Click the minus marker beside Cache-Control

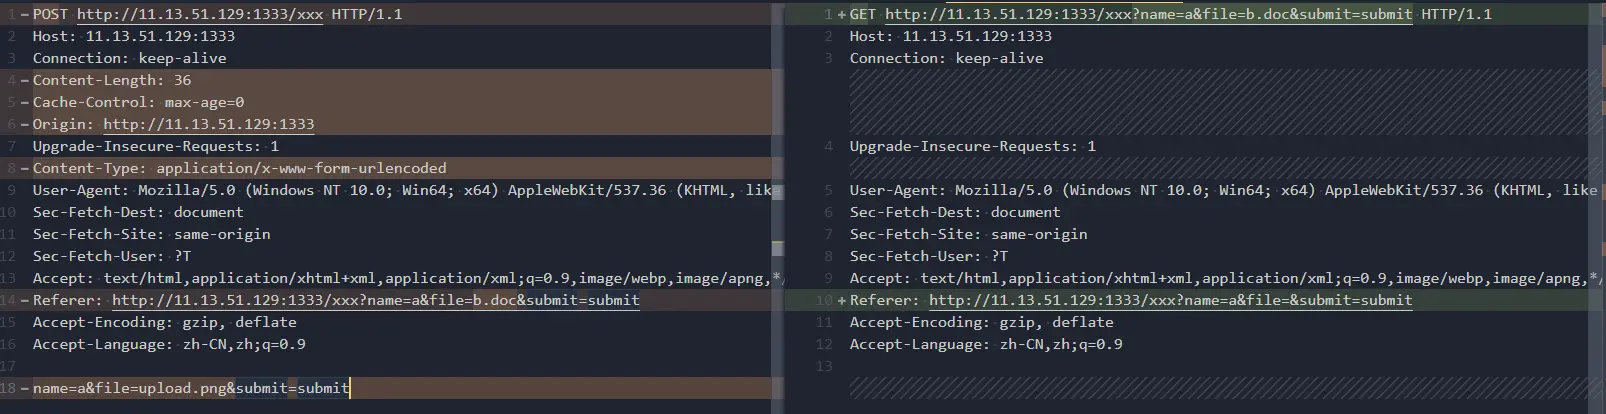click(24, 102)
